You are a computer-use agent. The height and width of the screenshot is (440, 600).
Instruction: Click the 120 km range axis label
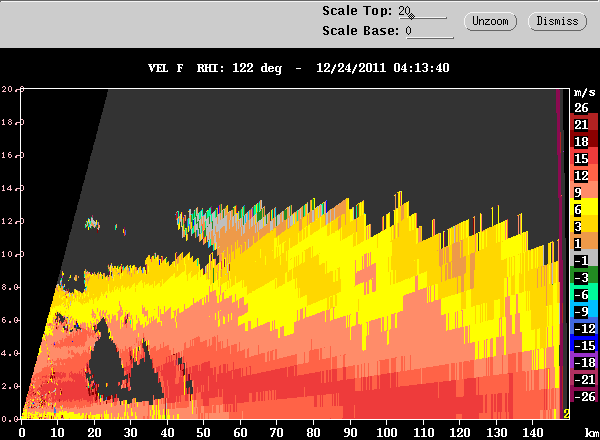pos(460,433)
